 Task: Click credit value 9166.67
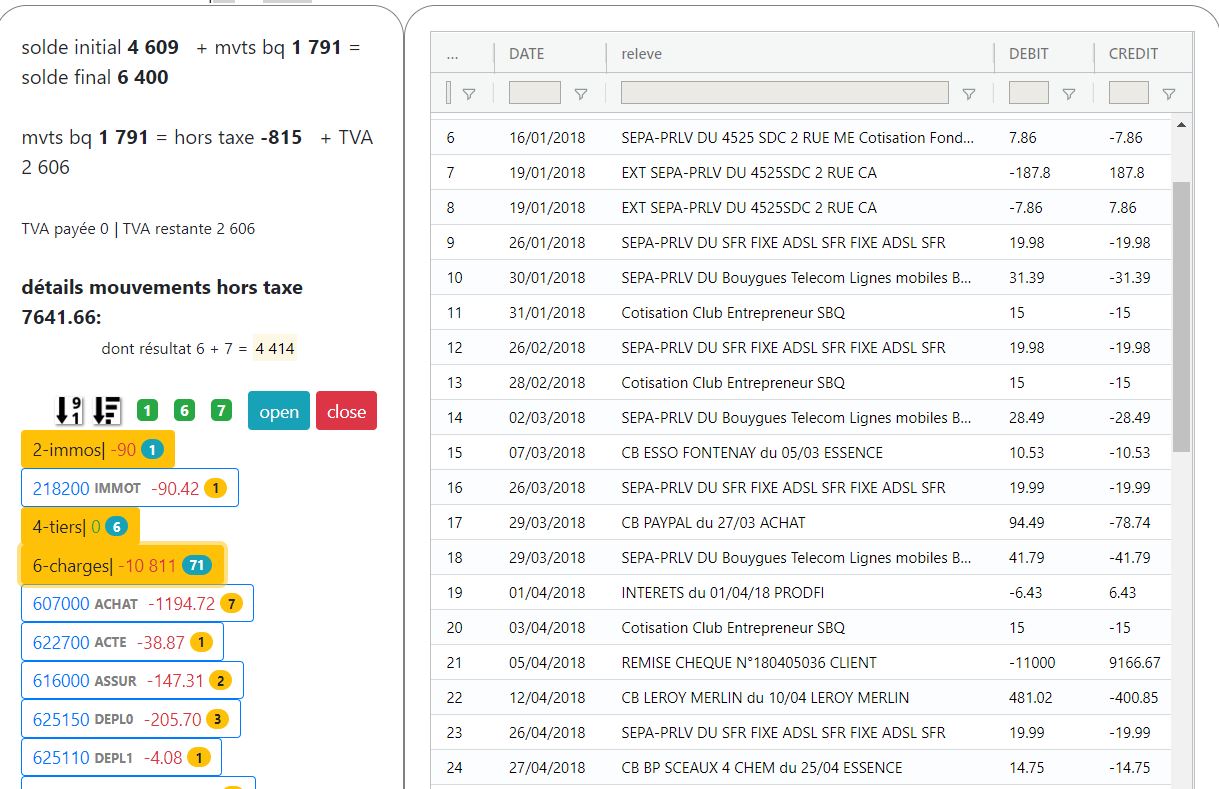pyautogui.click(x=1135, y=662)
